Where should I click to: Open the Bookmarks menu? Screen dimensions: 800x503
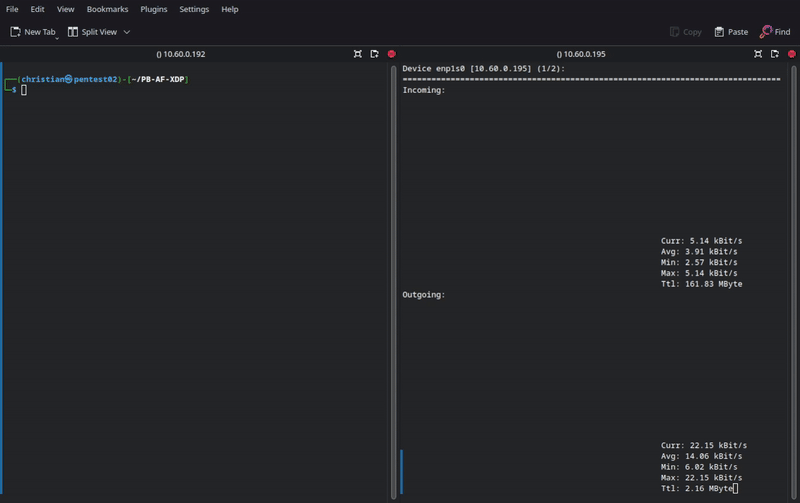pyautogui.click(x=107, y=9)
